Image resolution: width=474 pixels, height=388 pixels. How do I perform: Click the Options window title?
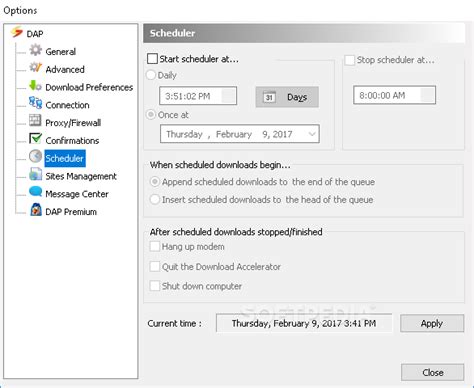coord(20,11)
